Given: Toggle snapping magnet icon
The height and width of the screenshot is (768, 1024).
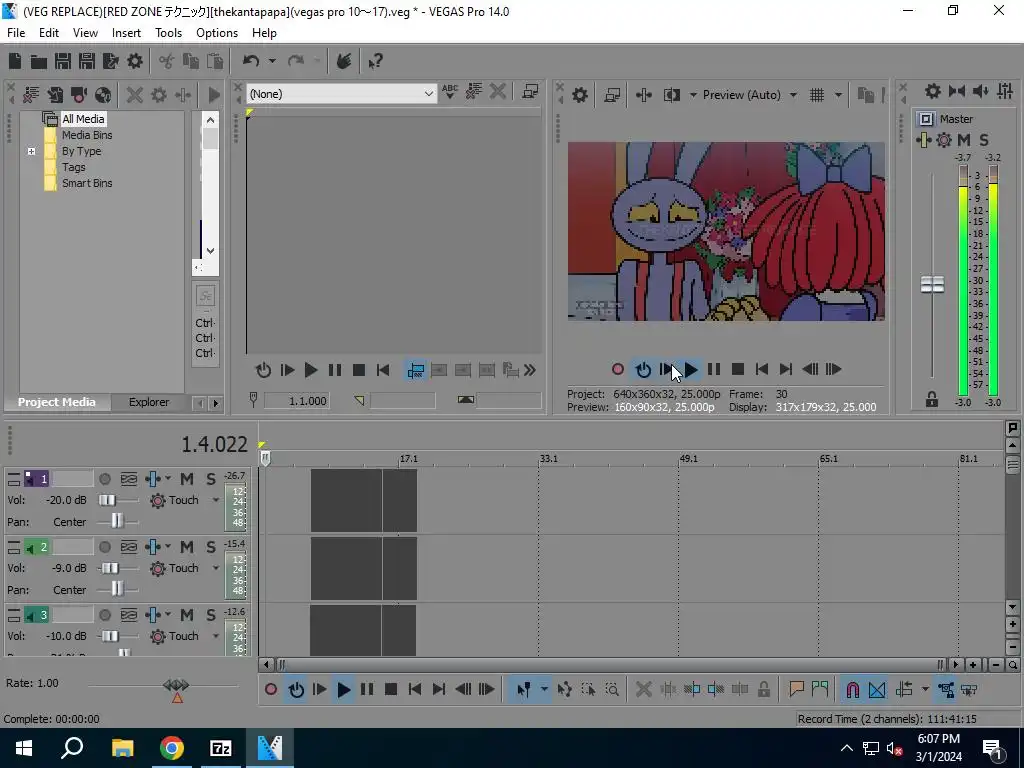Looking at the screenshot, I should (x=852, y=690).
